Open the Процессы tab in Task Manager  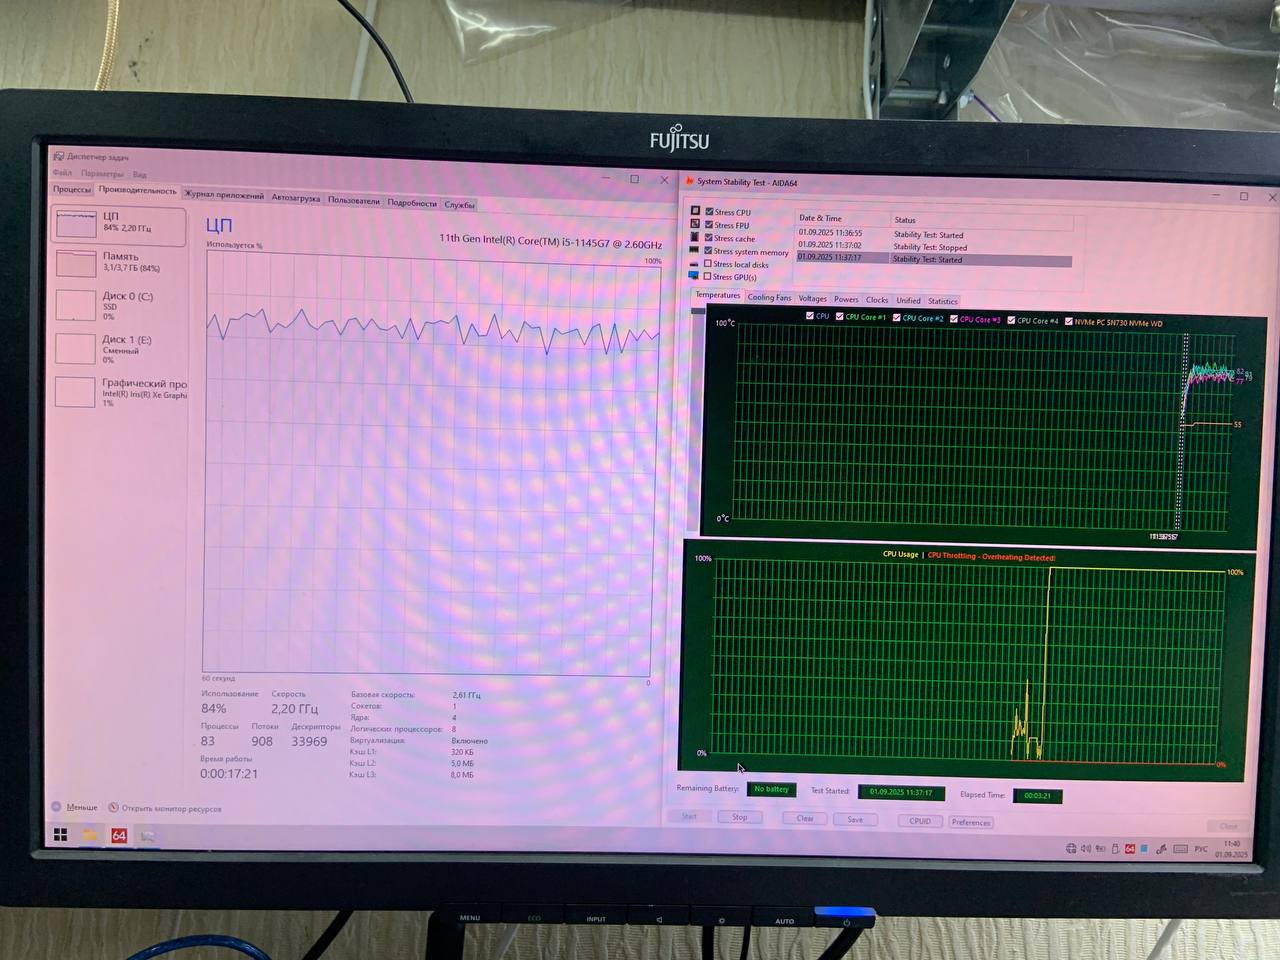(72, 189)
